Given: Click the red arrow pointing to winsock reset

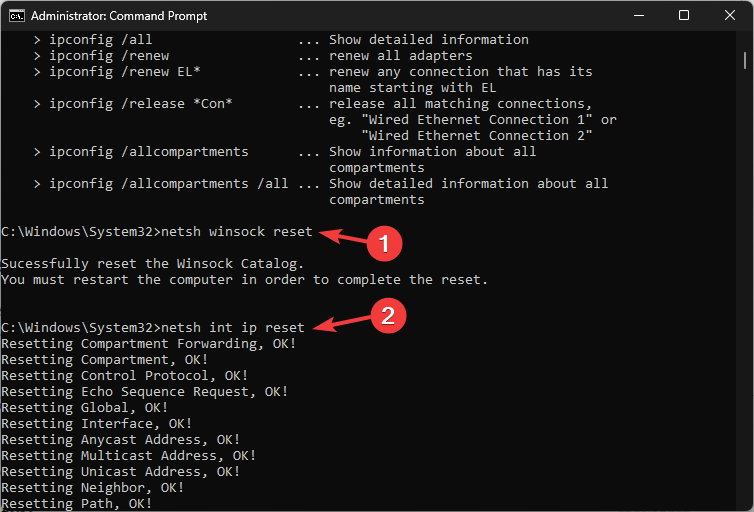Looking at the screenshot, I should [342, 237].
